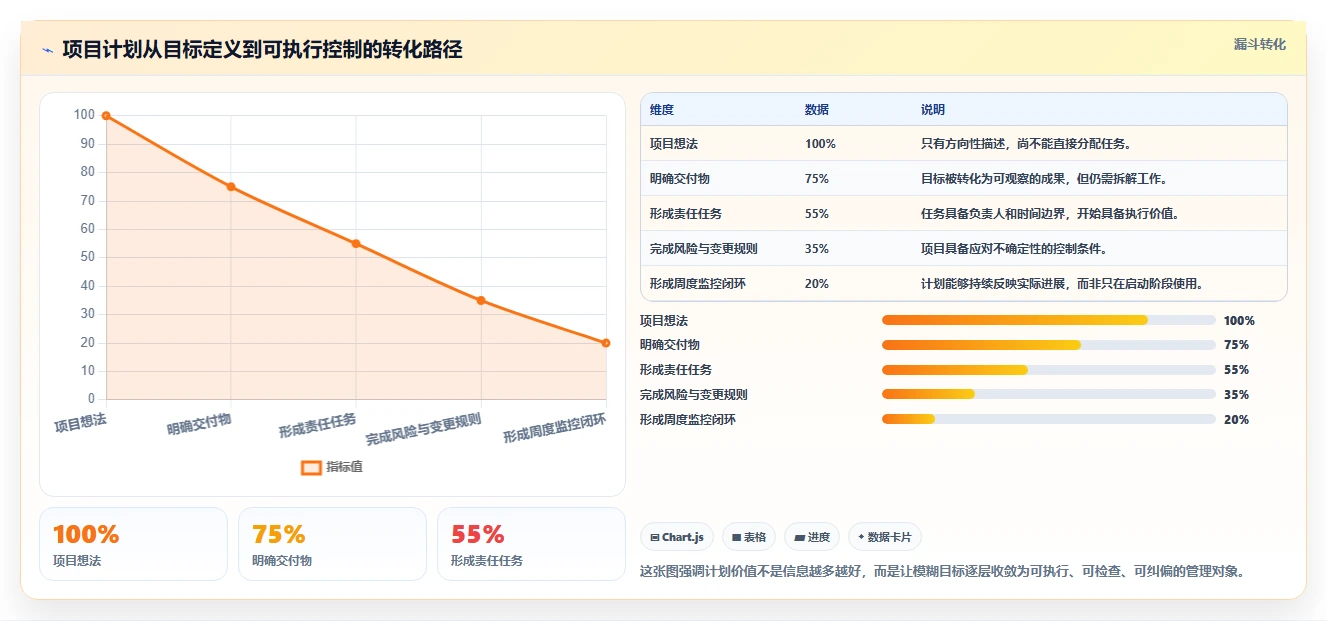Click the 75% value in the table
The image size is (1327, 621).
[x=817, y=179]
